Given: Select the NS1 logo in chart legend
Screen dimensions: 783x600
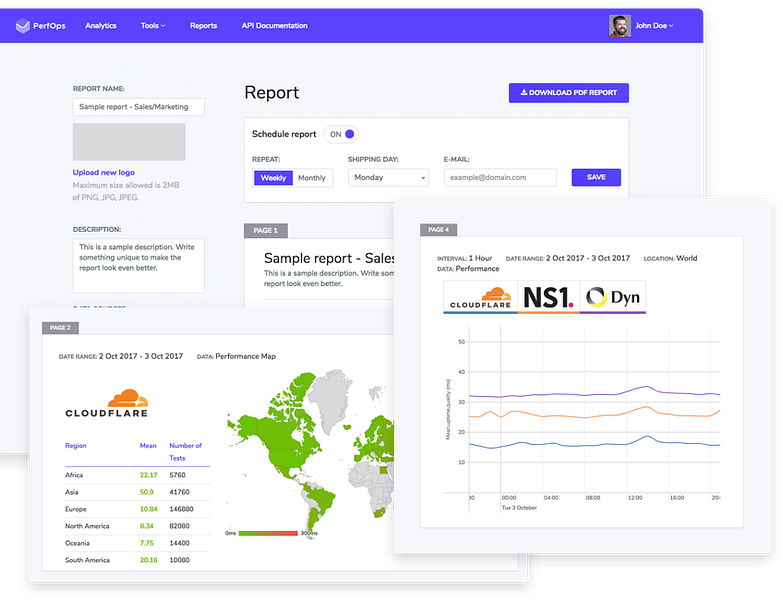Looking at the screenshot, I should [x=549, y=297].
